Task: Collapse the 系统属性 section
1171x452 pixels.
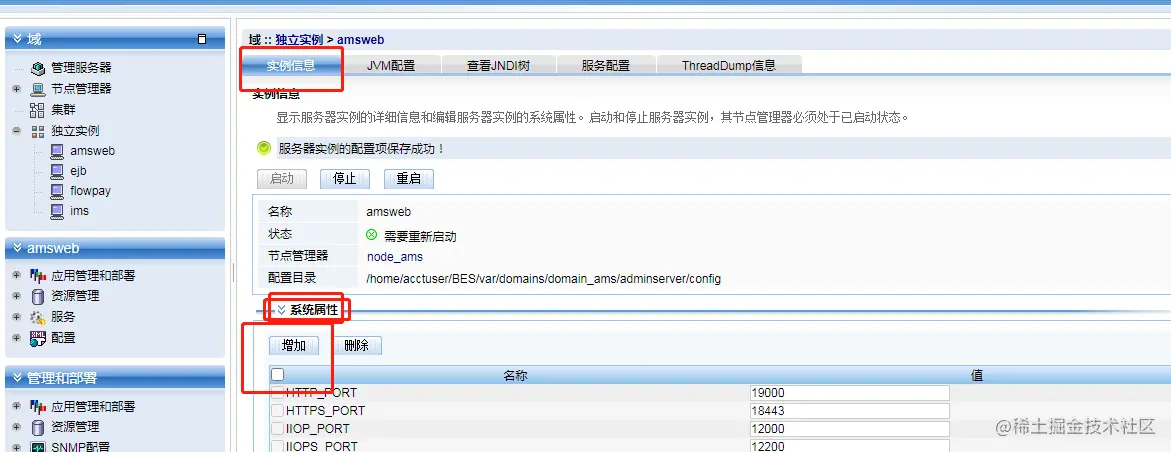Action: [x=282, y=309]
